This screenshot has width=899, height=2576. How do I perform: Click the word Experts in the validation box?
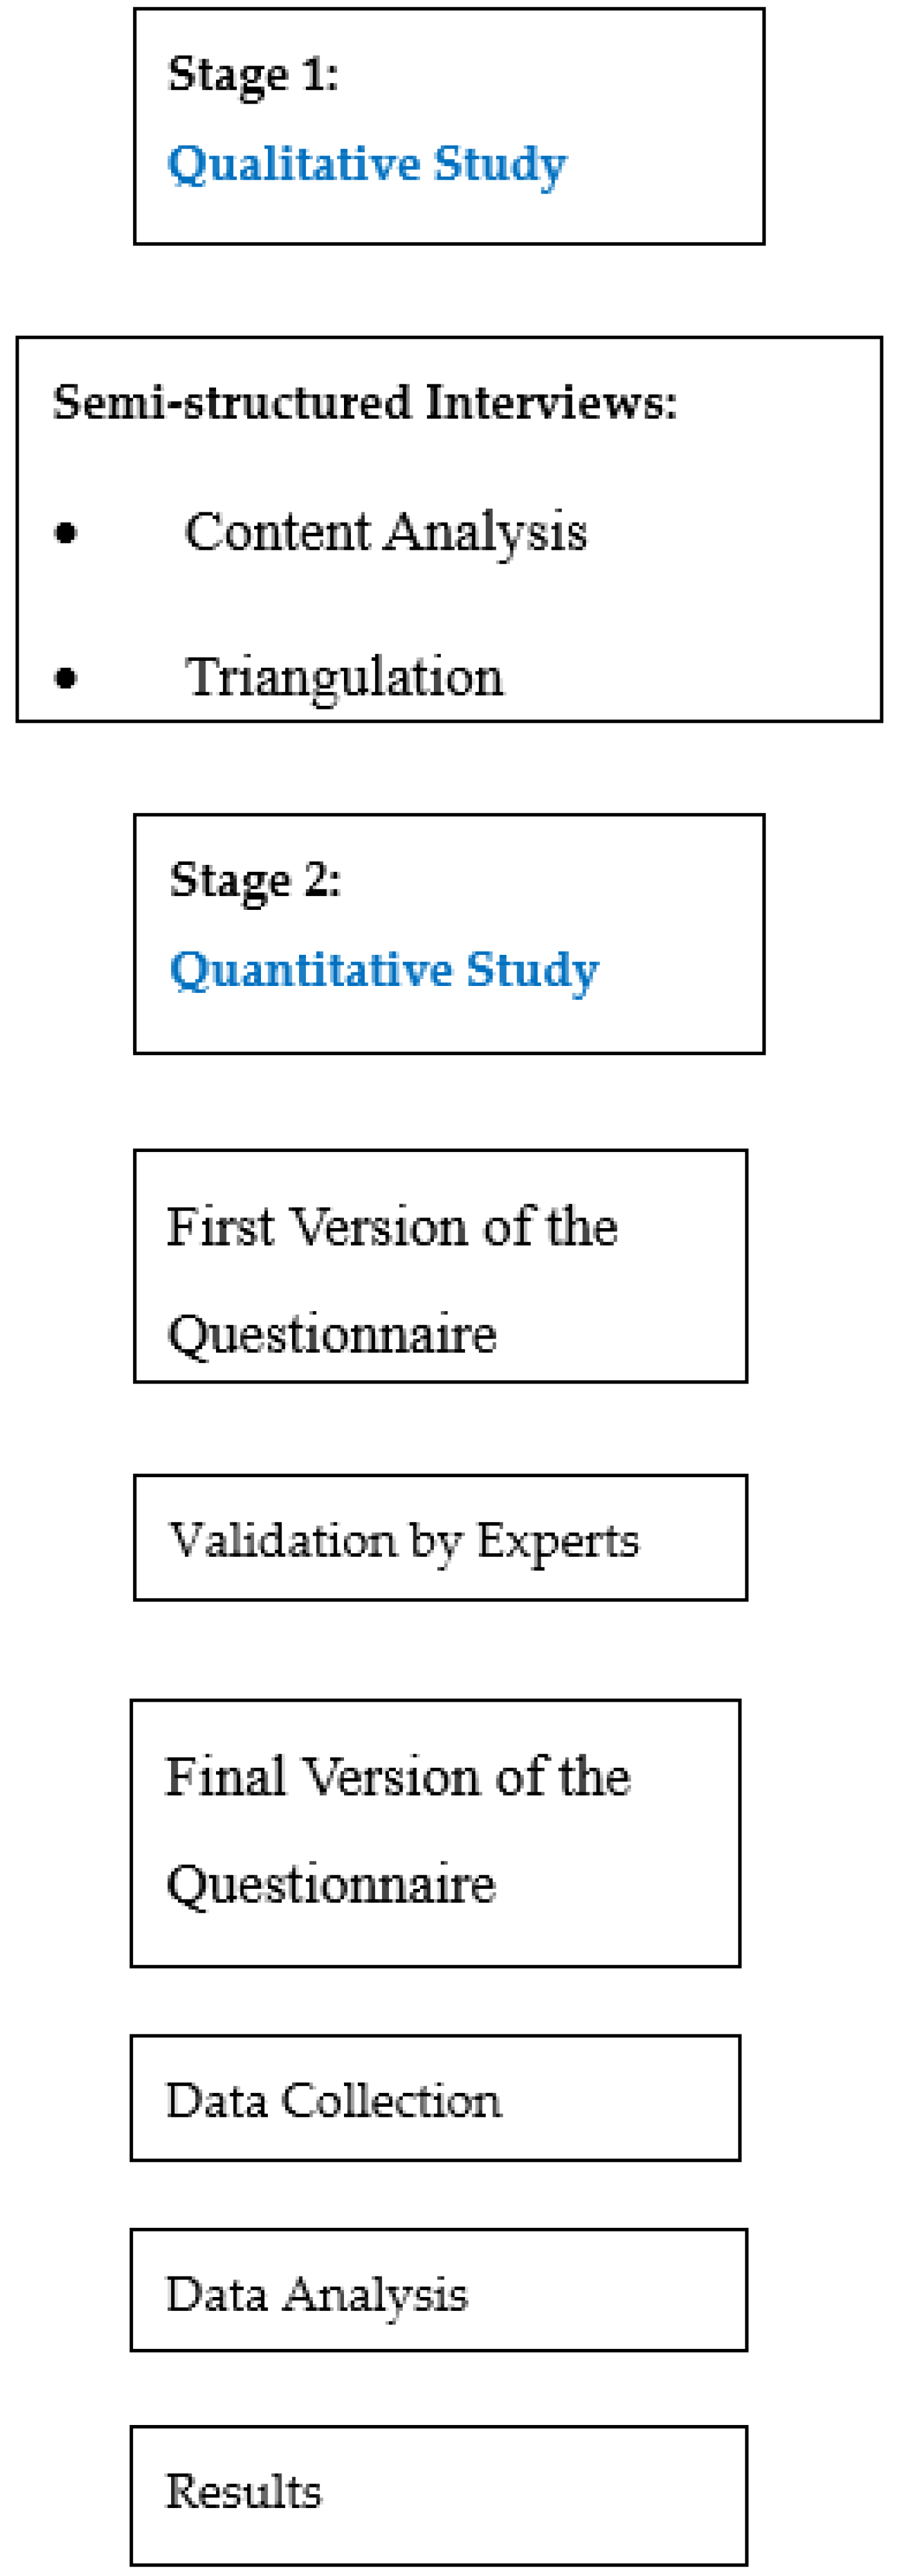click(x=557, y=1541)
